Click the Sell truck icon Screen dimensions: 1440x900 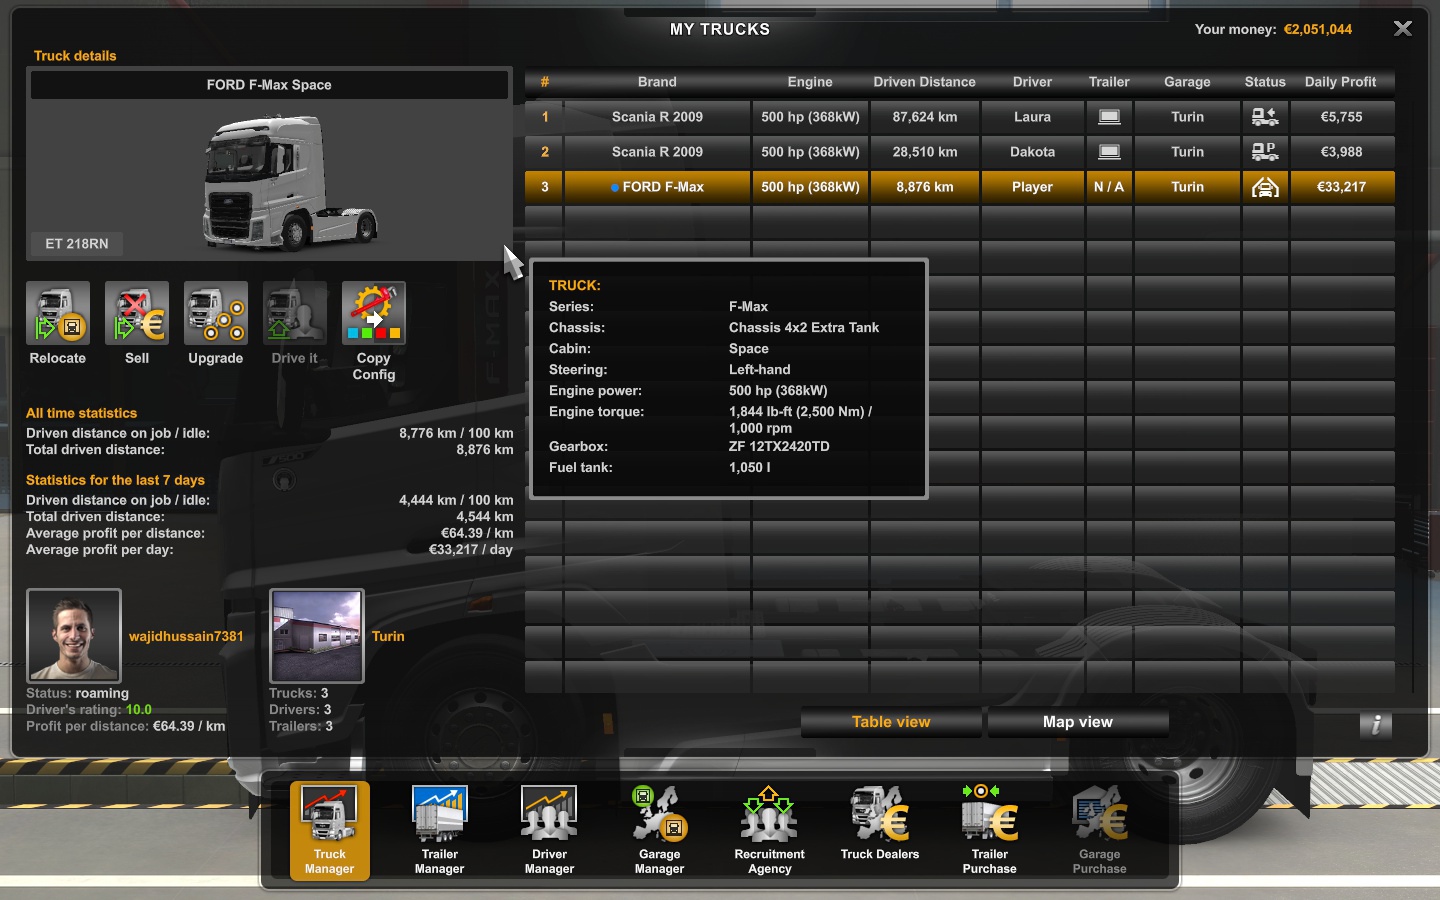(x=137, y=313)
